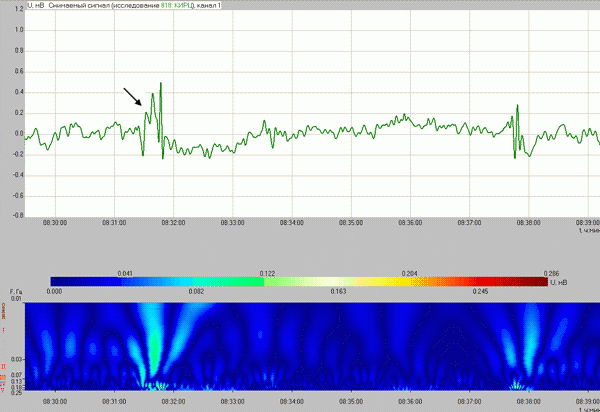Click the -0.4 value on voltage axis
This screenshot has height=412, width=600.
(18, 175)
